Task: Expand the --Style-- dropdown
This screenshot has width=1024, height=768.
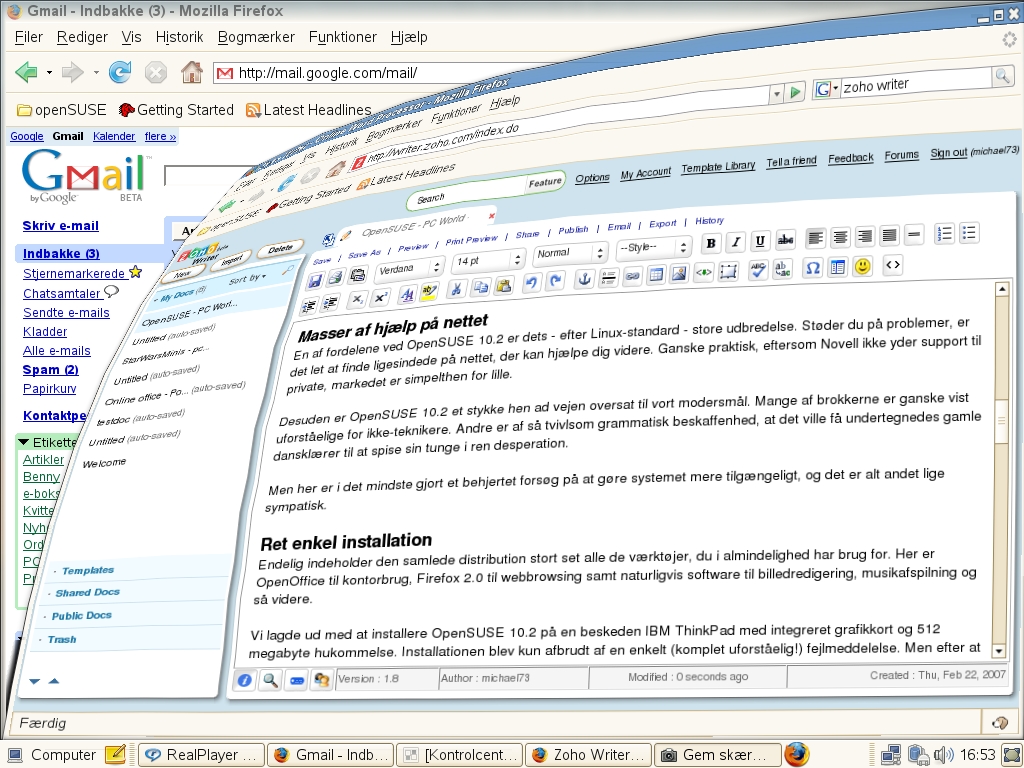Action: pos(654,247)
